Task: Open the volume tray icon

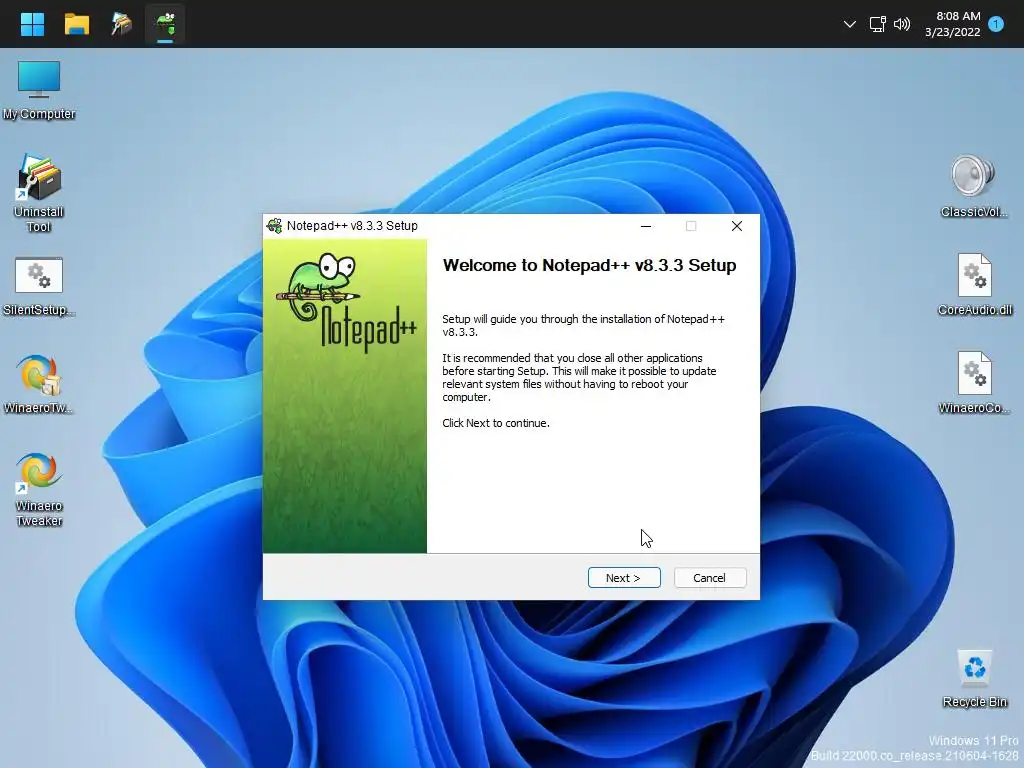Action: [x=902, y=24]
